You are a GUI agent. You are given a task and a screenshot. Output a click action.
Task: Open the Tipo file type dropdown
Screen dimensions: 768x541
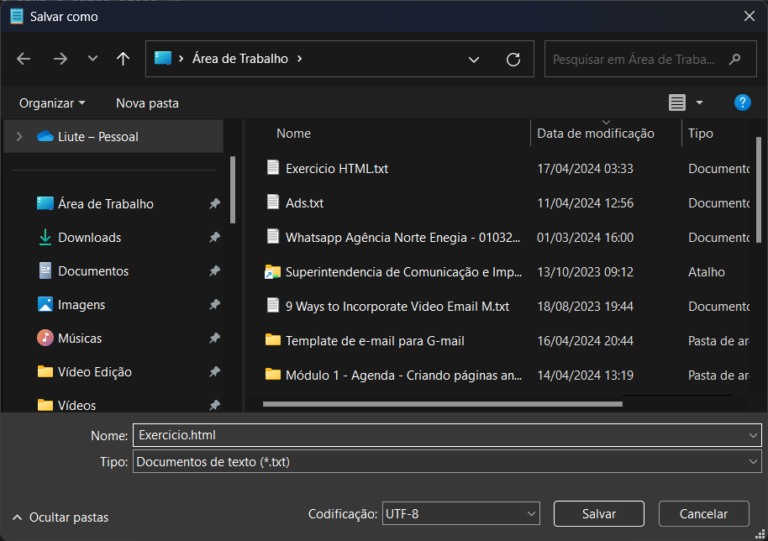coord(446,462)
